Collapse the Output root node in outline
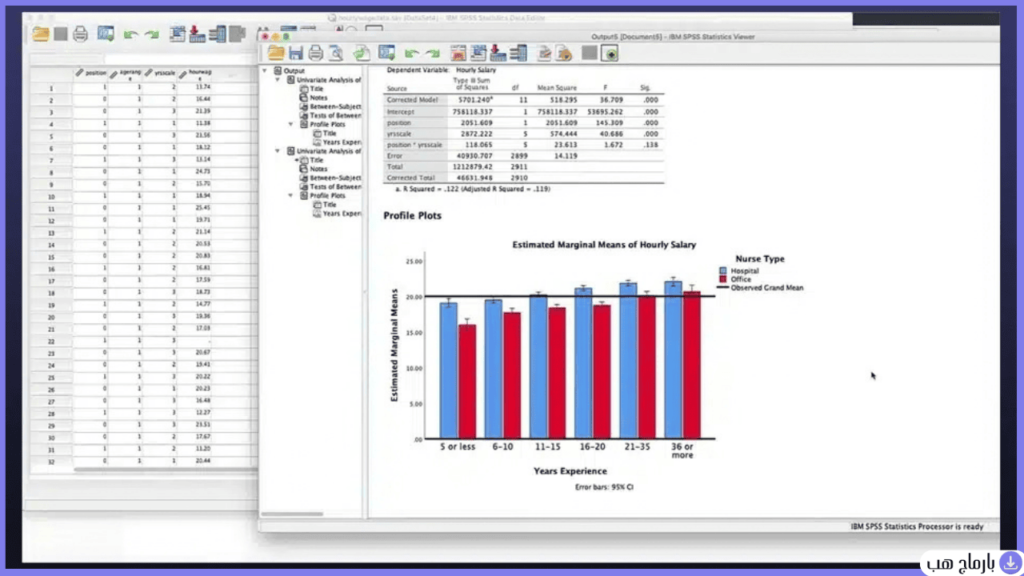 264,71
